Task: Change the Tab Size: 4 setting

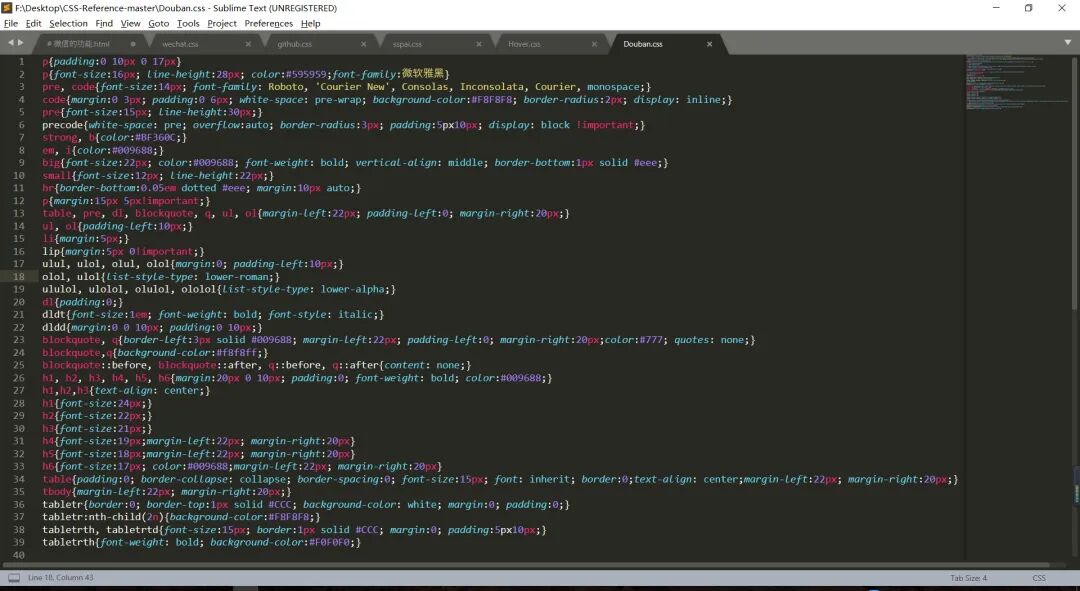Action: click(x=968, y=578)
